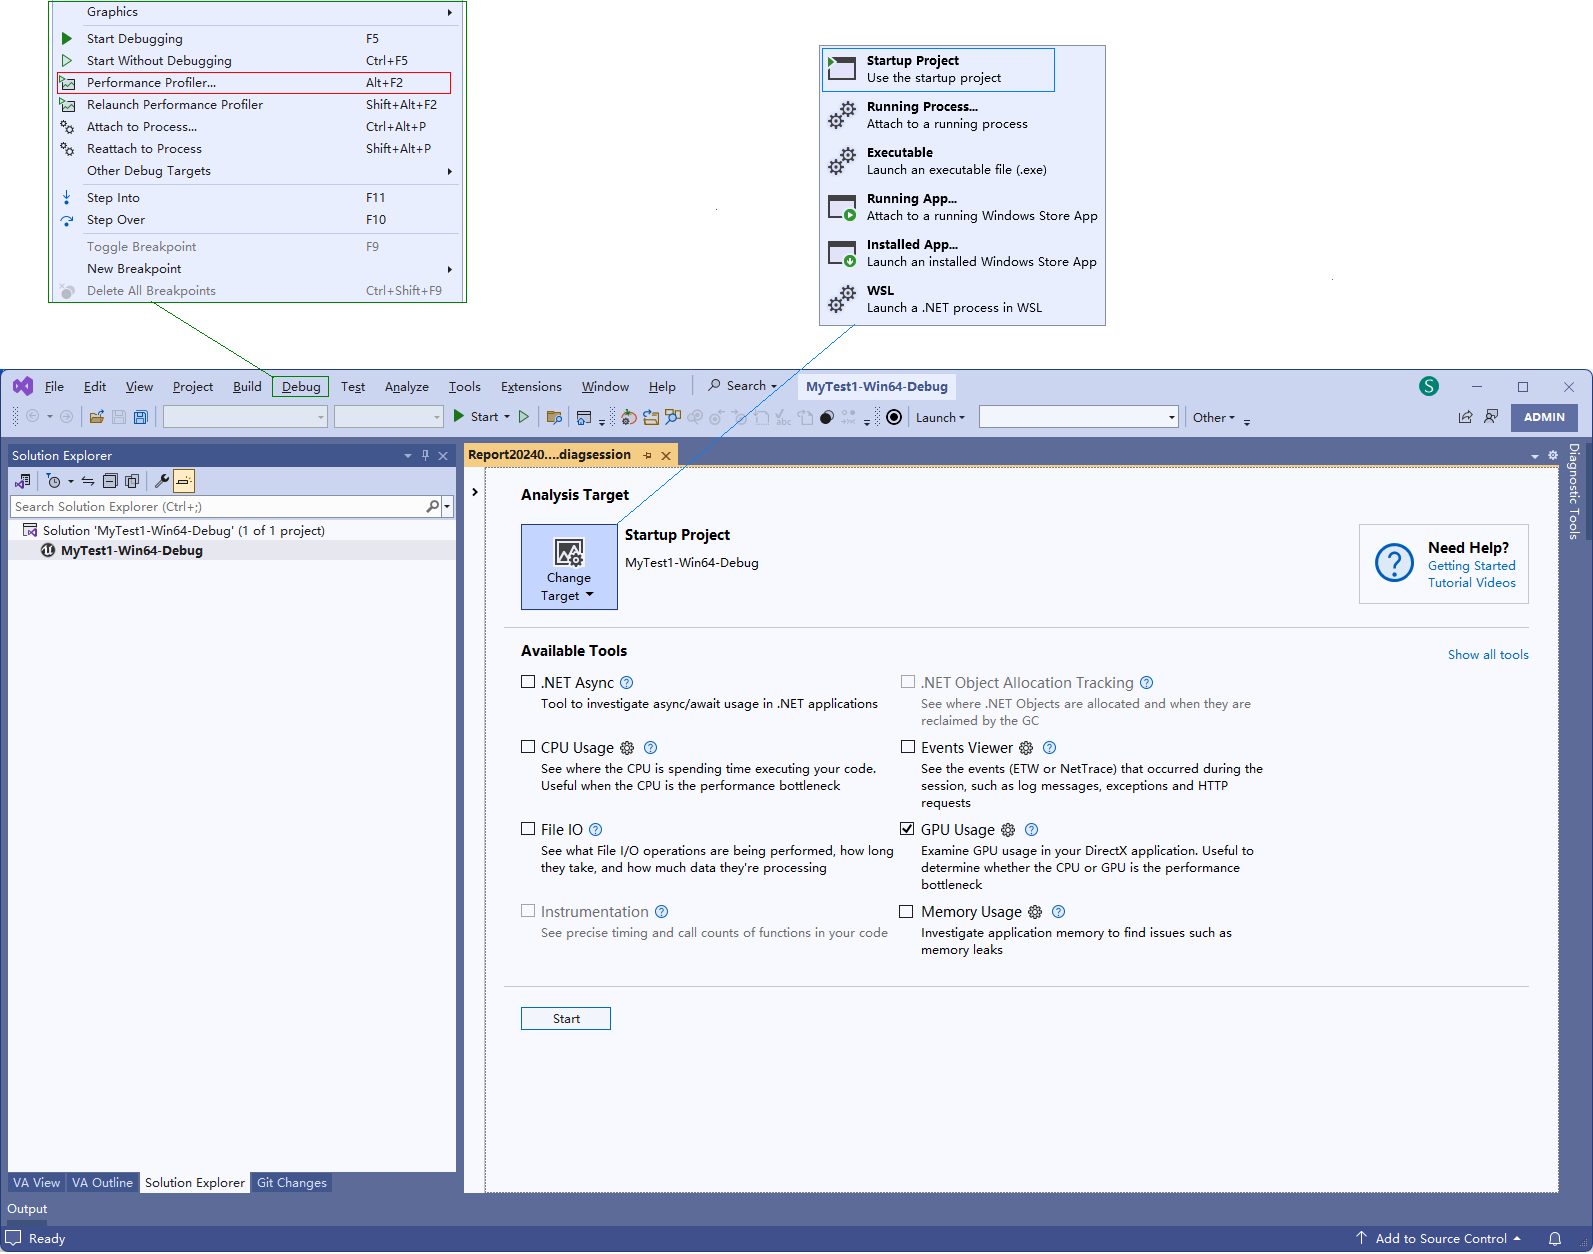Enable the CPU Usage checkbox
Viewport: 1593px width, 1254px height.
click(x=528, y=747)
